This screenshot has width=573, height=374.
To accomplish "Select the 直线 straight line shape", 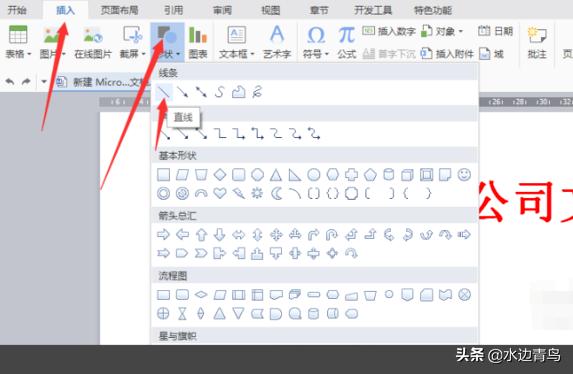I will pyautogui.click(x=163, y=92).
